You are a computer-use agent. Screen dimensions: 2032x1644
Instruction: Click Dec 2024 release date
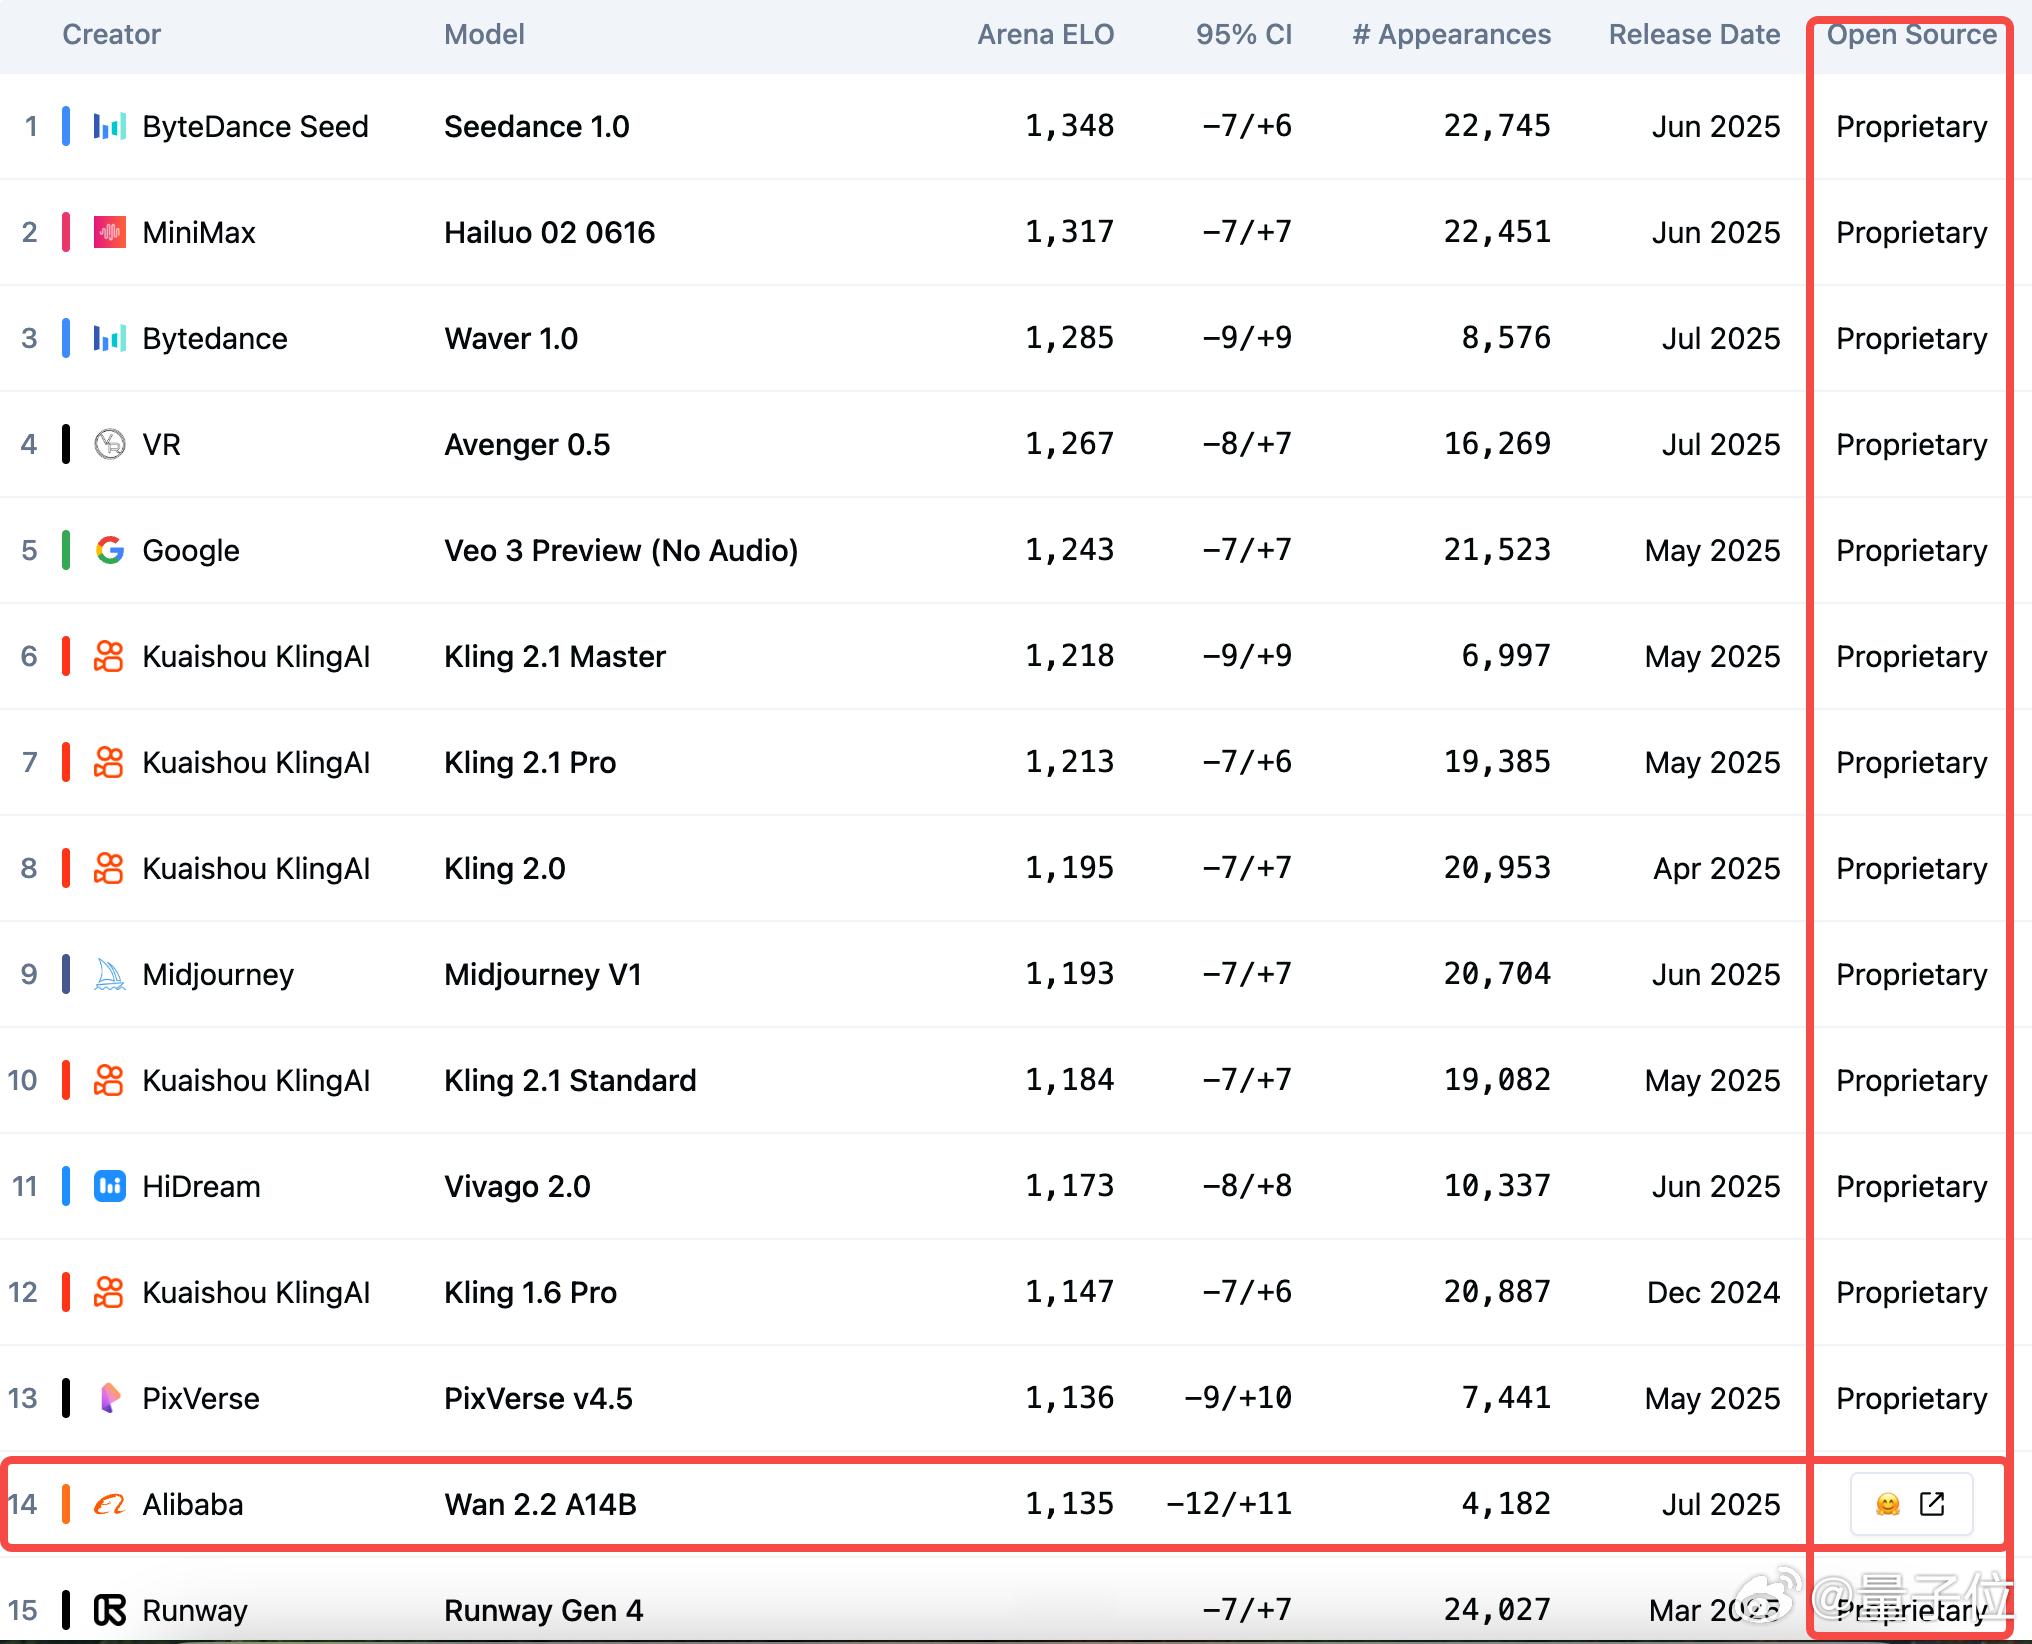[1714, 1293]
